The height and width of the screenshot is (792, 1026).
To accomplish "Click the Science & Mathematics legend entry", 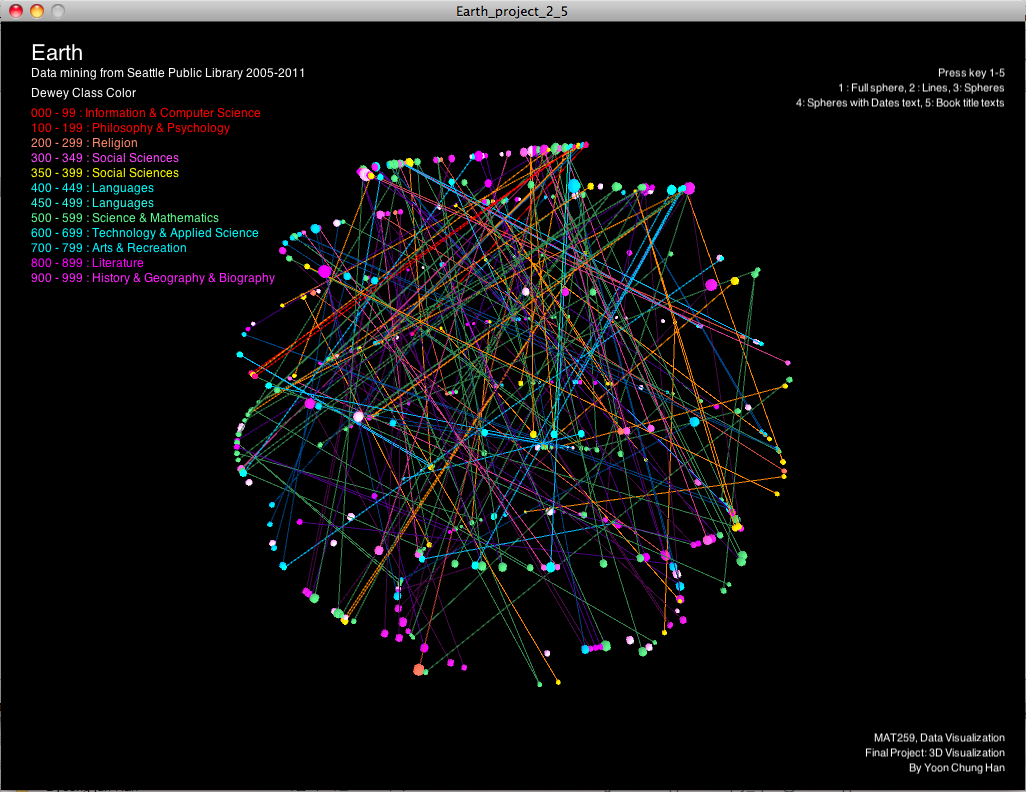I will [x=125, y=218].
